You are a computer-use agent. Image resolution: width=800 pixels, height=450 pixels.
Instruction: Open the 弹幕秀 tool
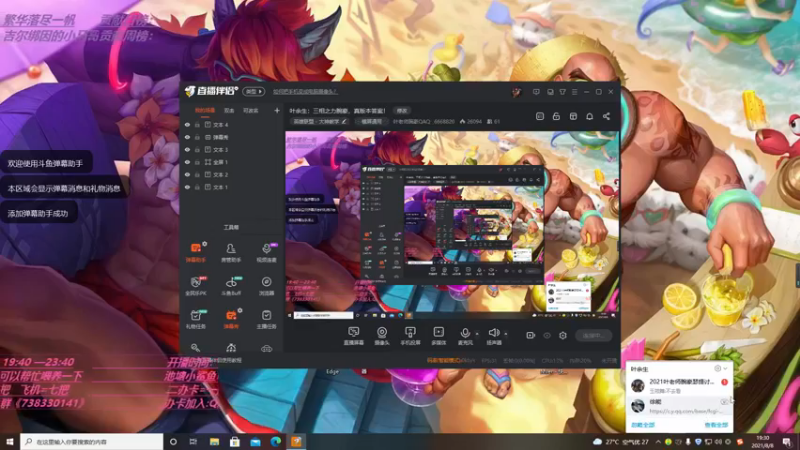click(231, 319)
